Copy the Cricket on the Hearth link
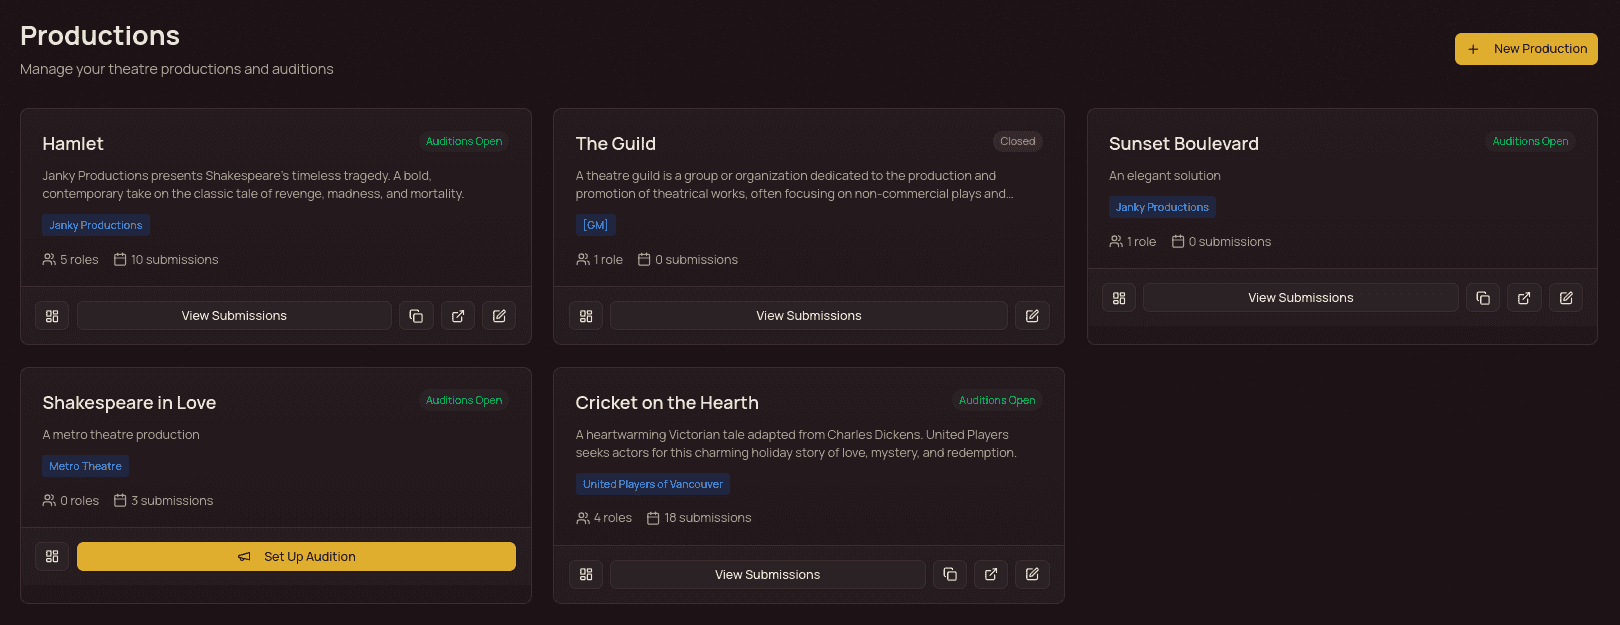This screenshot has width=1620, height=625. (x=950, y=575)
